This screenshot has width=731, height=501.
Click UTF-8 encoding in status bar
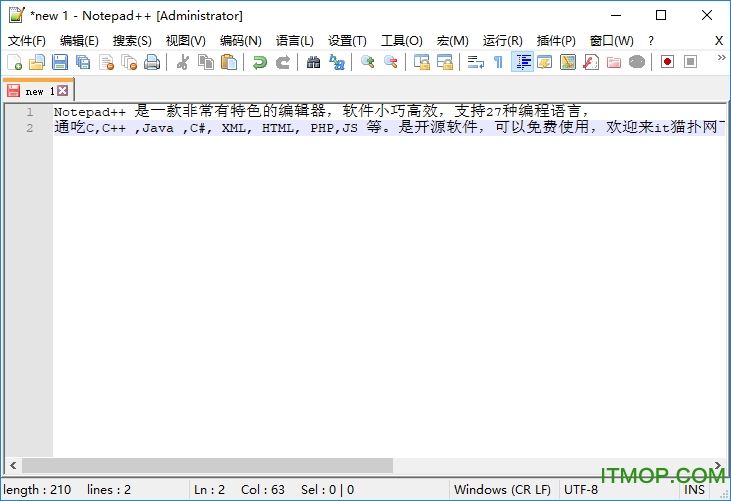[x=581, y=490]
